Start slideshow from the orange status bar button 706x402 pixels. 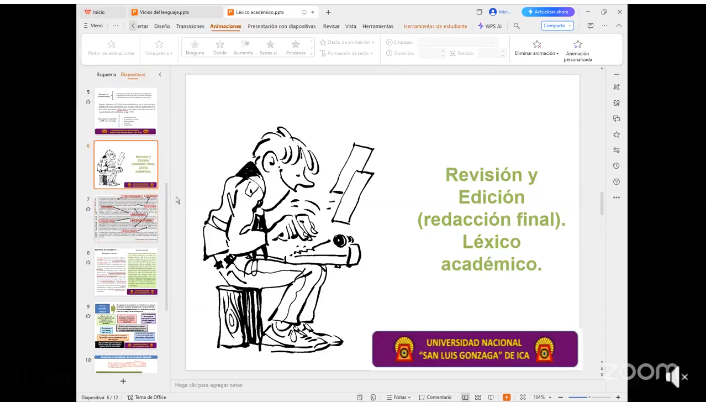tap(507, 397)
